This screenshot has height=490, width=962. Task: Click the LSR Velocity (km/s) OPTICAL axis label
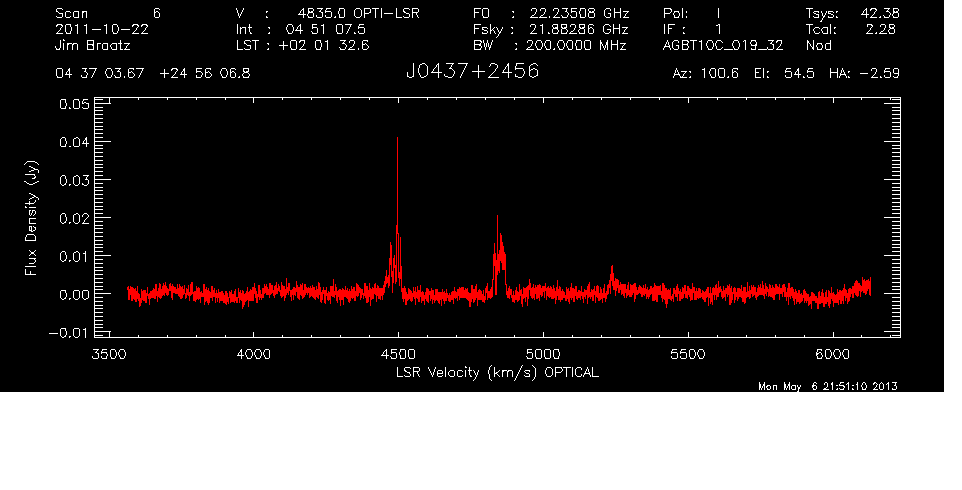[x=498, y=372]
